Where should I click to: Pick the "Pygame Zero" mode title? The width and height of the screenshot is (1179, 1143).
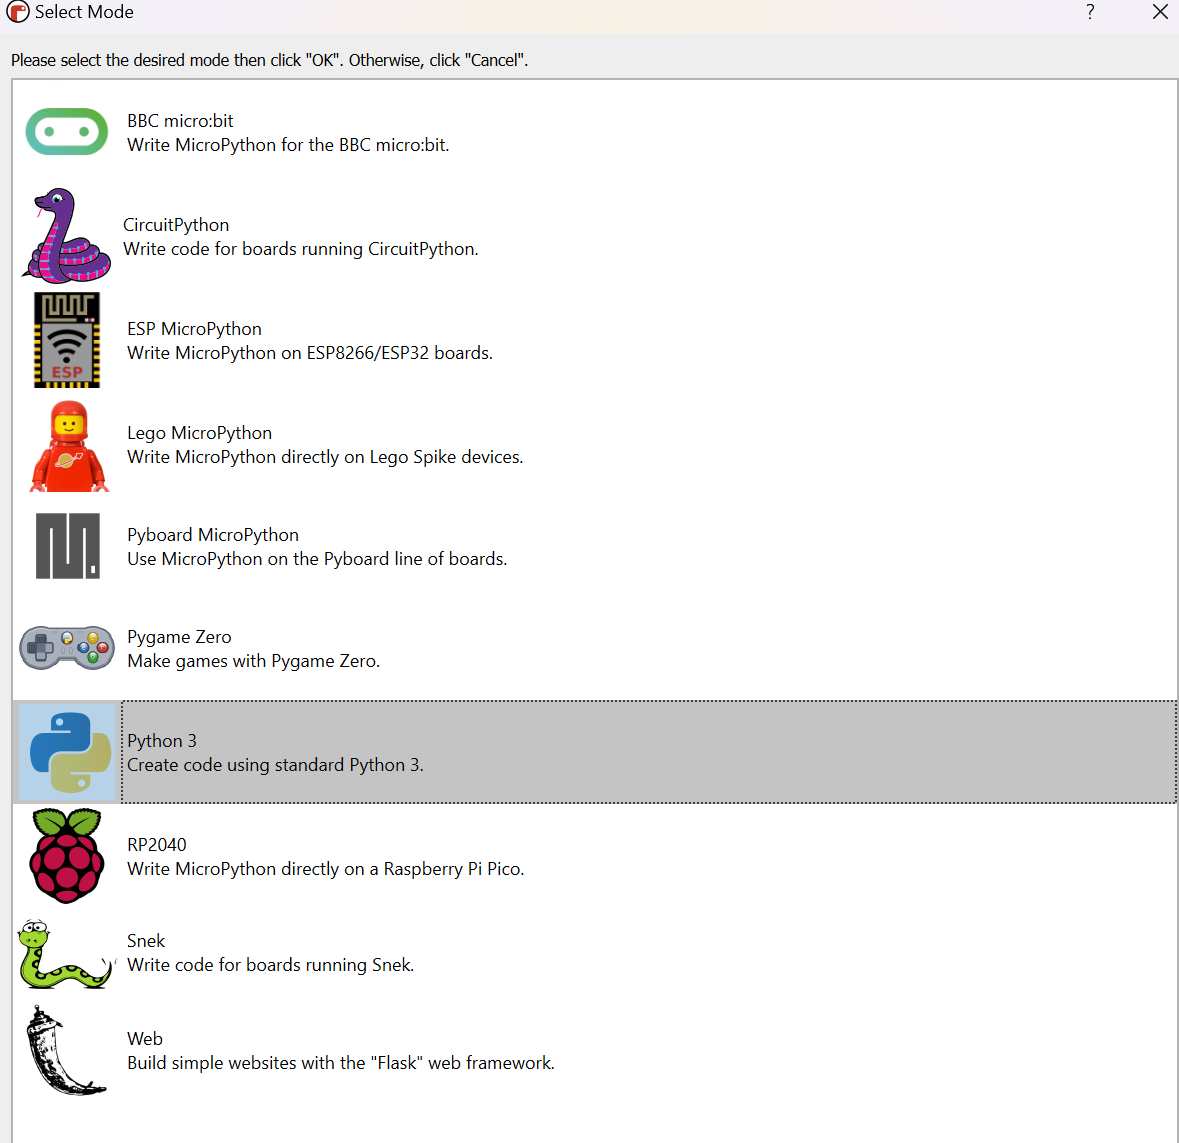[x=179, y=637]
